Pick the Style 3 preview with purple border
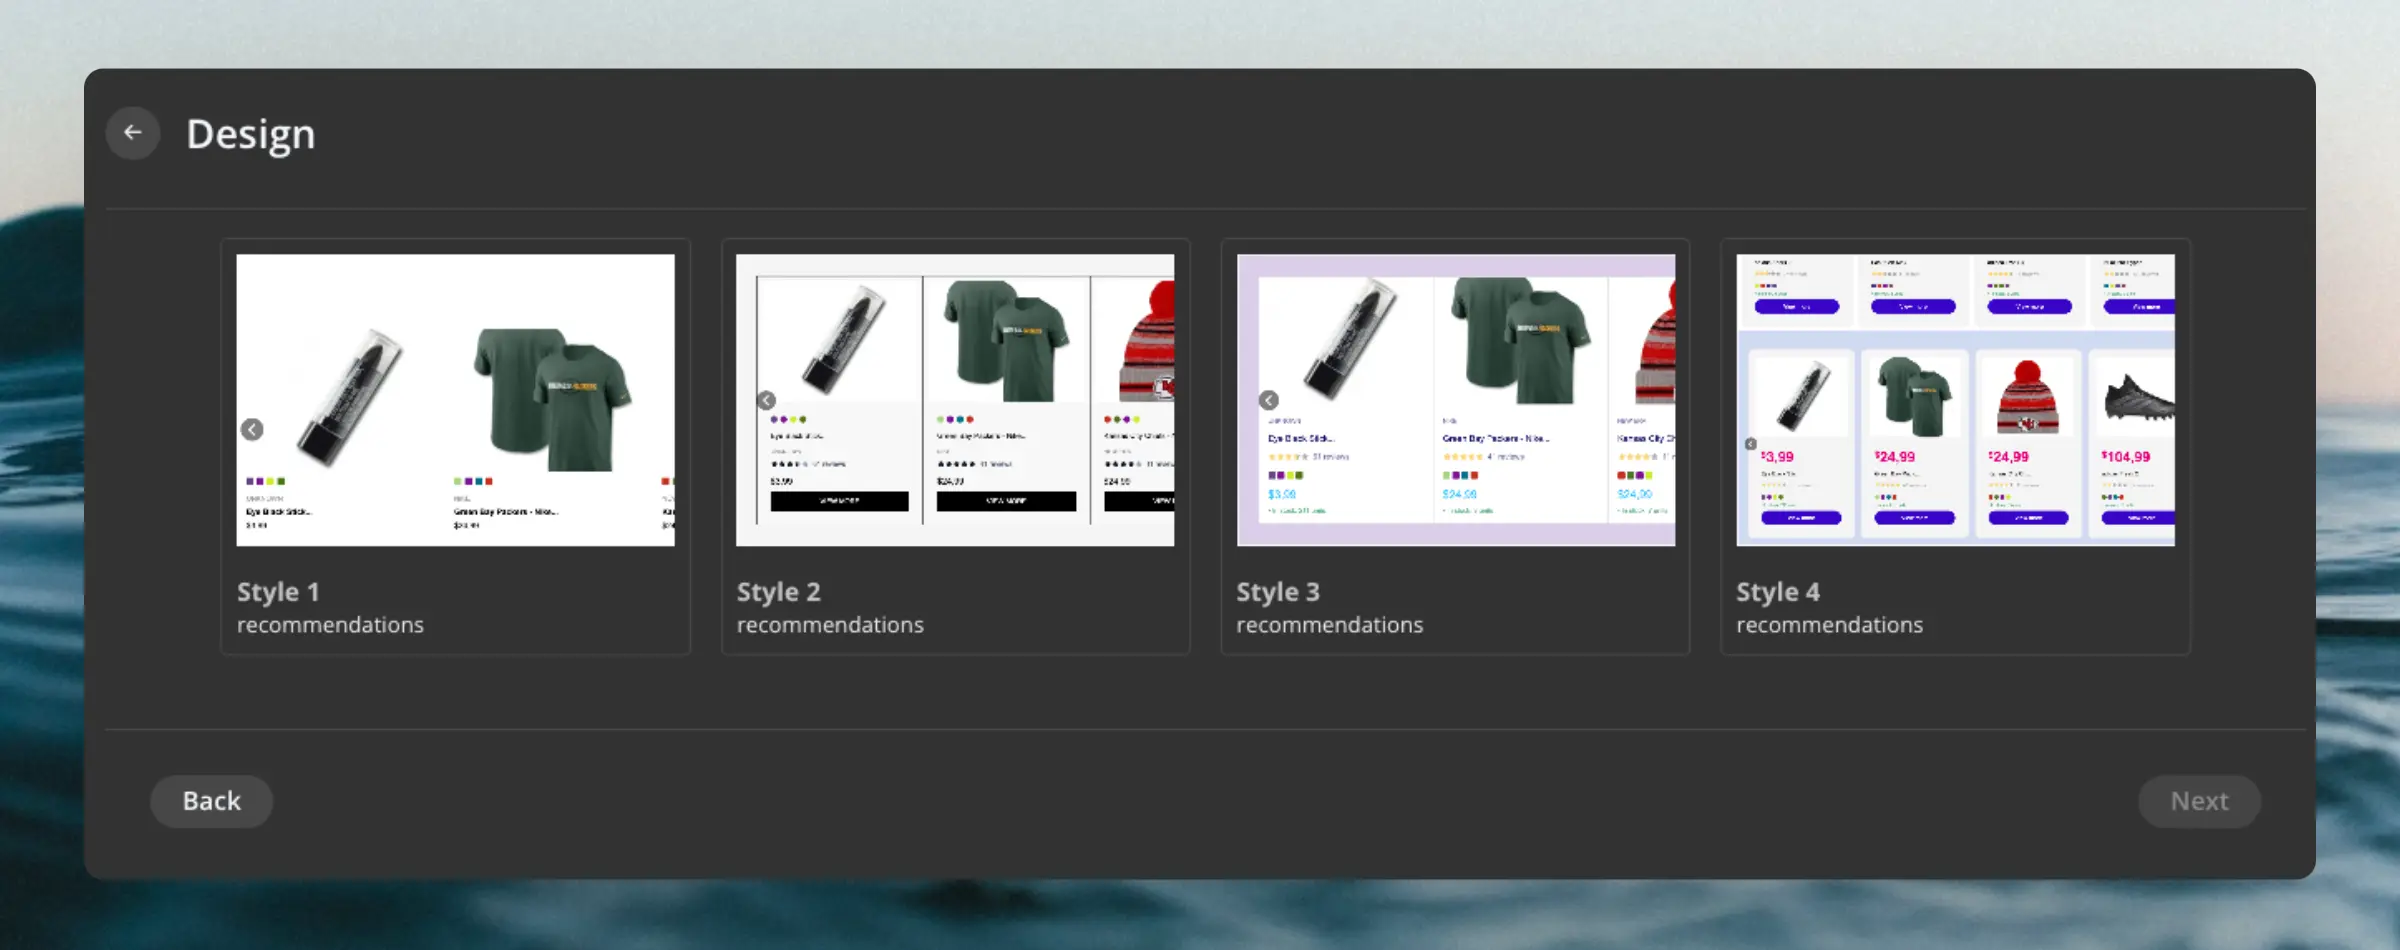This screenshot has width=2400, height=950. tap(1455, 400)
